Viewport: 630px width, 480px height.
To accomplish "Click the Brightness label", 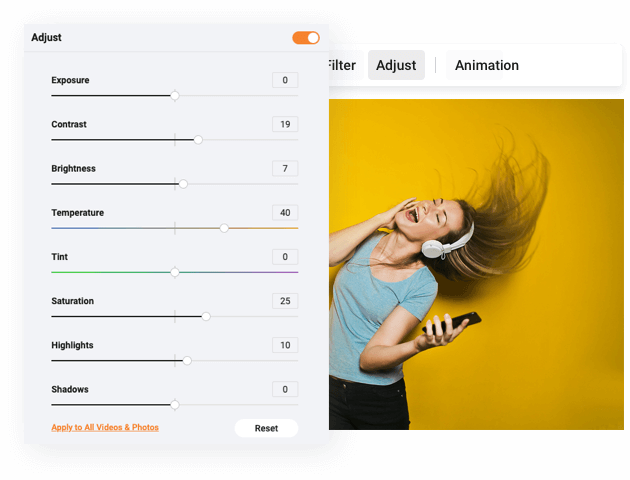I will [x=74, y=168].
